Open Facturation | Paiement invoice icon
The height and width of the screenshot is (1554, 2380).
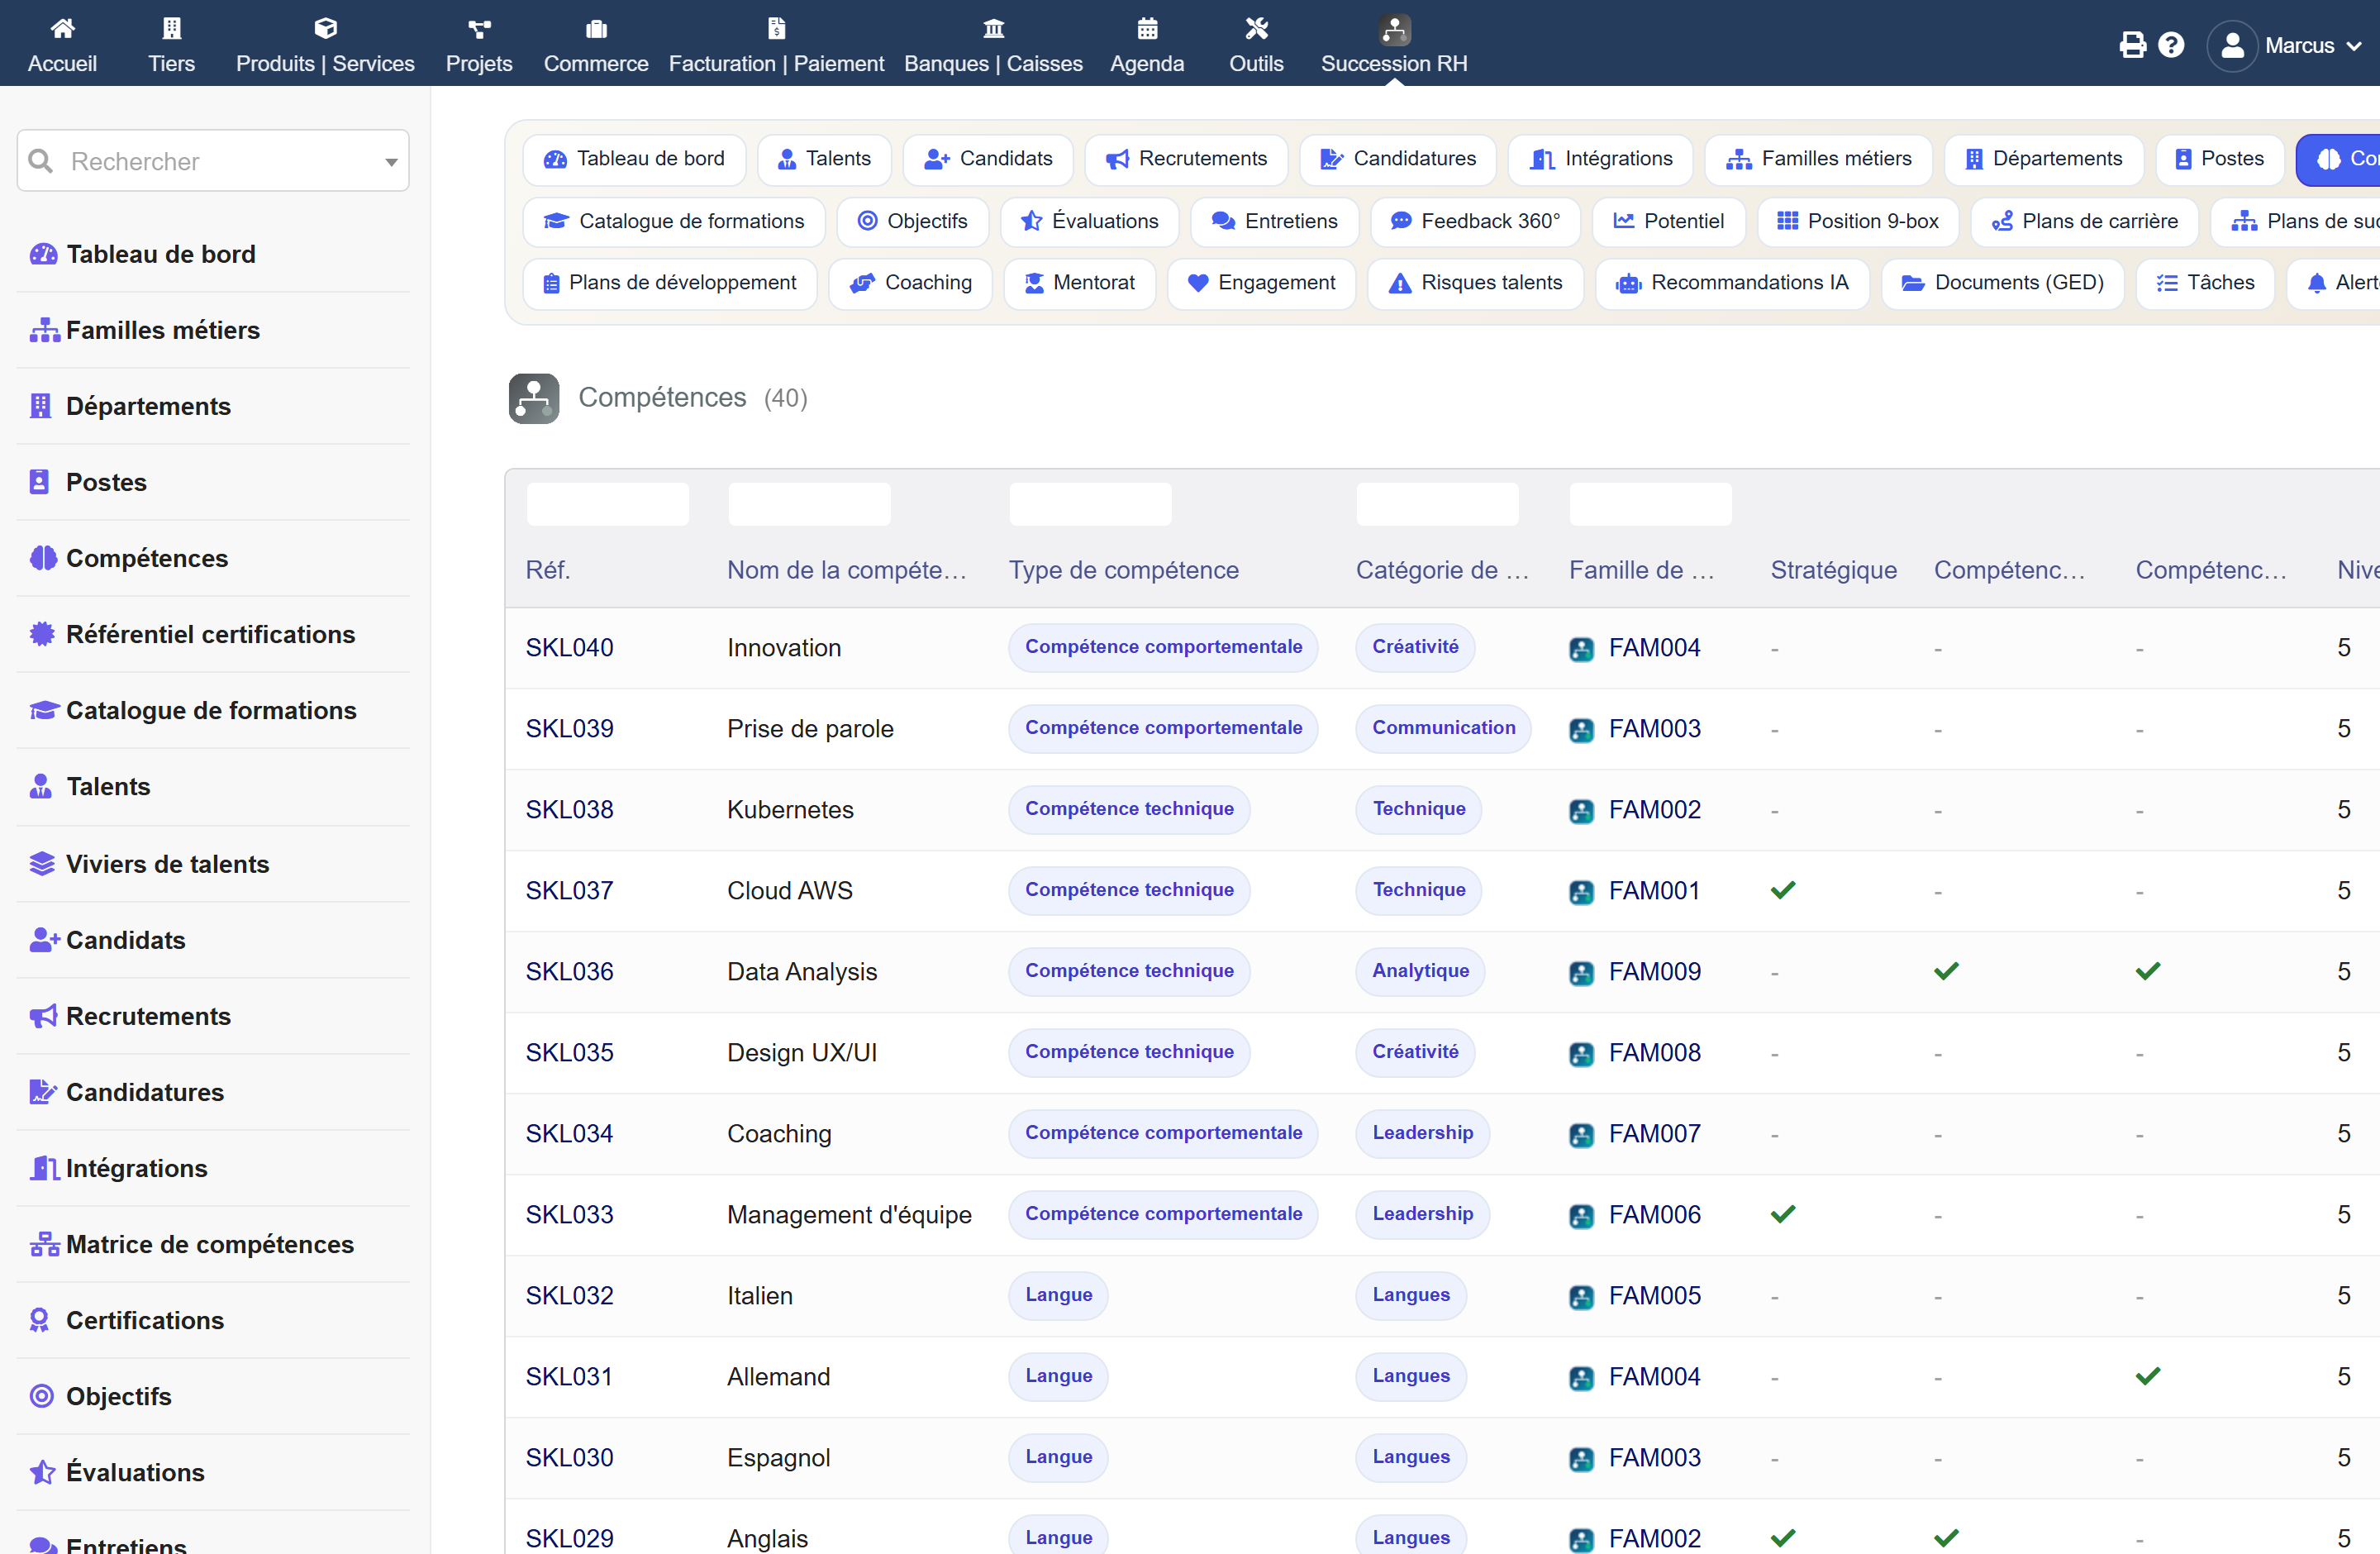(776, 28)
